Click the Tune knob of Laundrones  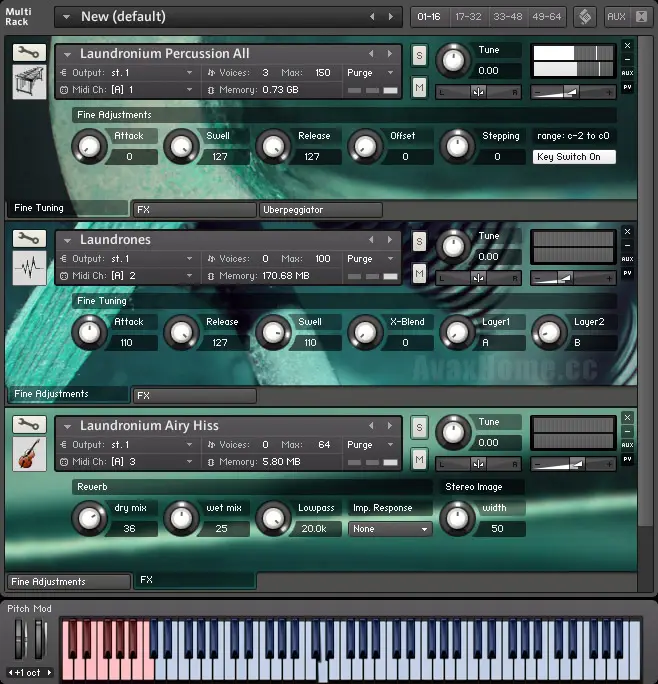(x=453, y=246)
